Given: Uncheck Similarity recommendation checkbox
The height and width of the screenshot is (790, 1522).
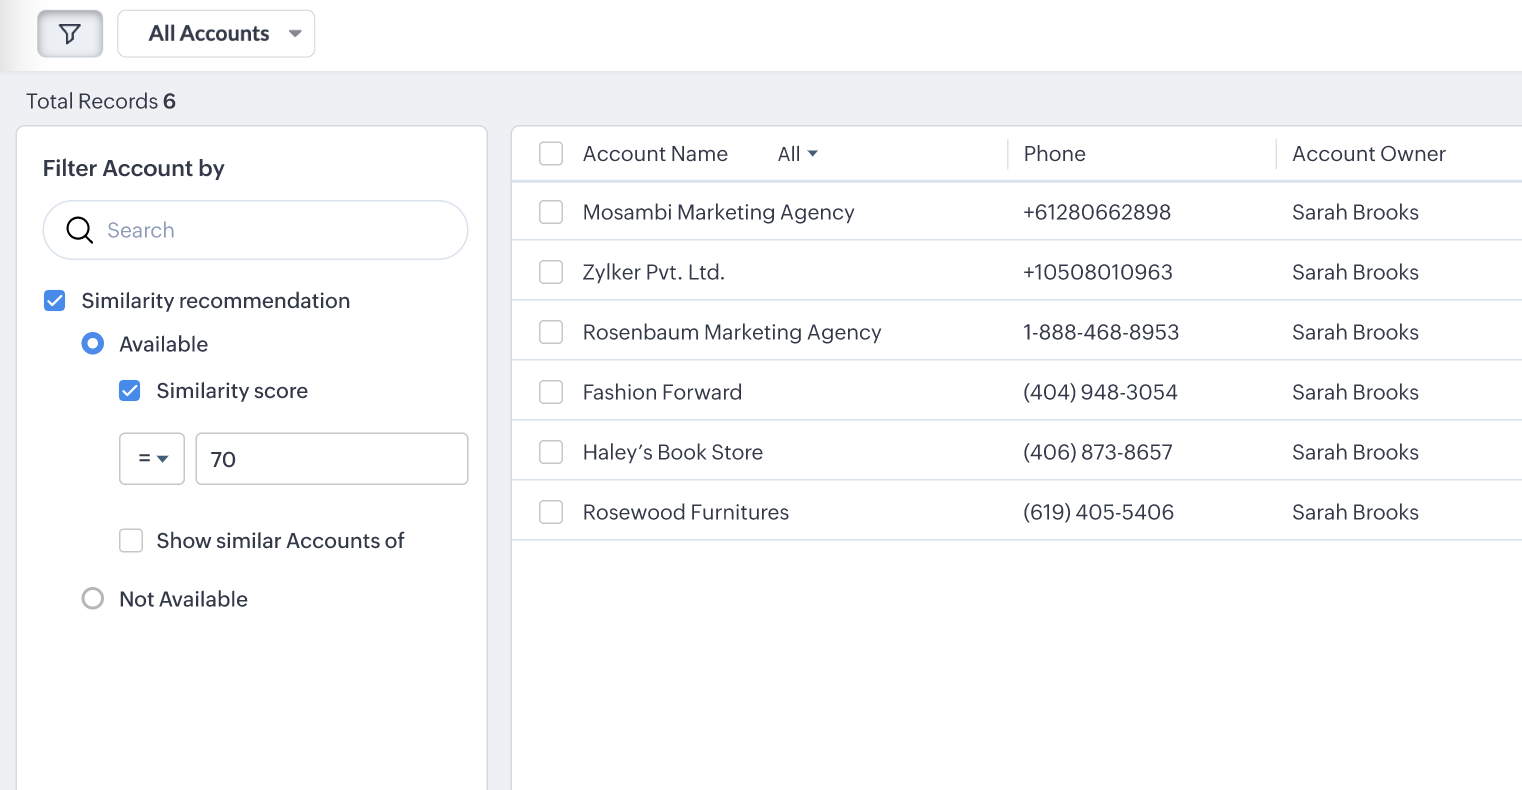Looking at the screenshot, I should tap(55, 301).
